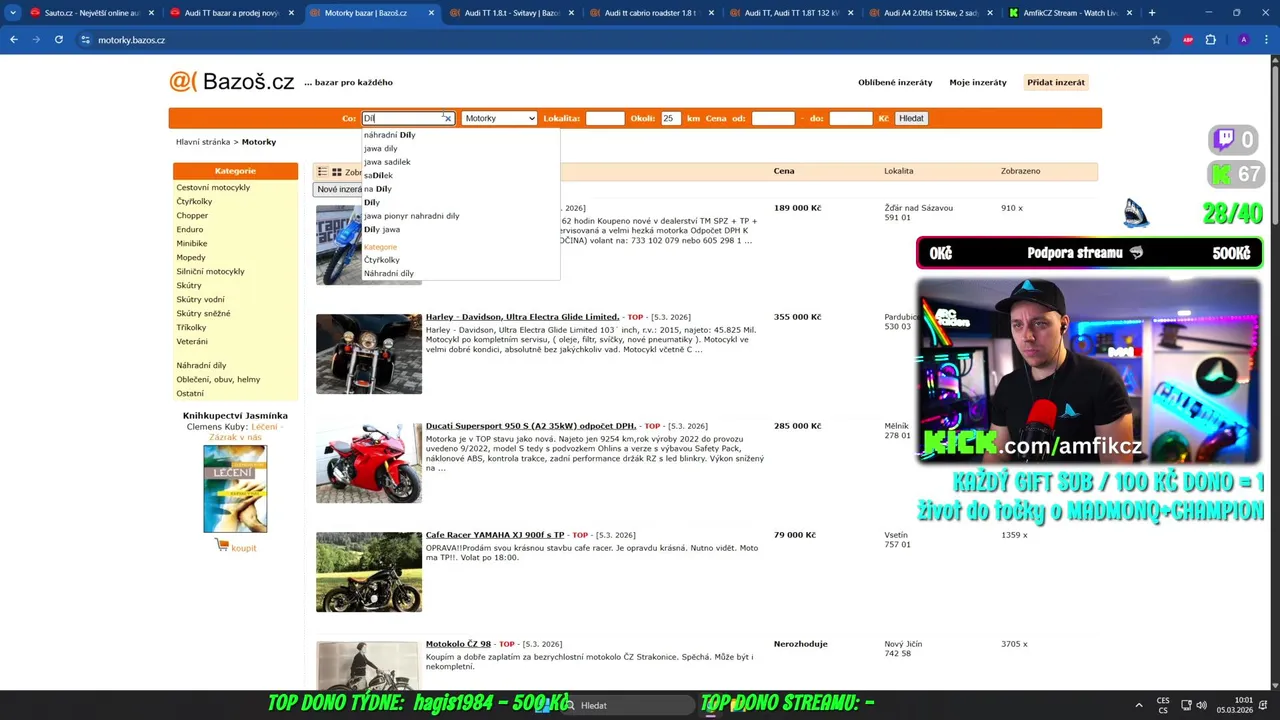This screenshot has height=720, width=1280.
Task: Reload the motorky.bazos.cz page
Action: (59, 40)
